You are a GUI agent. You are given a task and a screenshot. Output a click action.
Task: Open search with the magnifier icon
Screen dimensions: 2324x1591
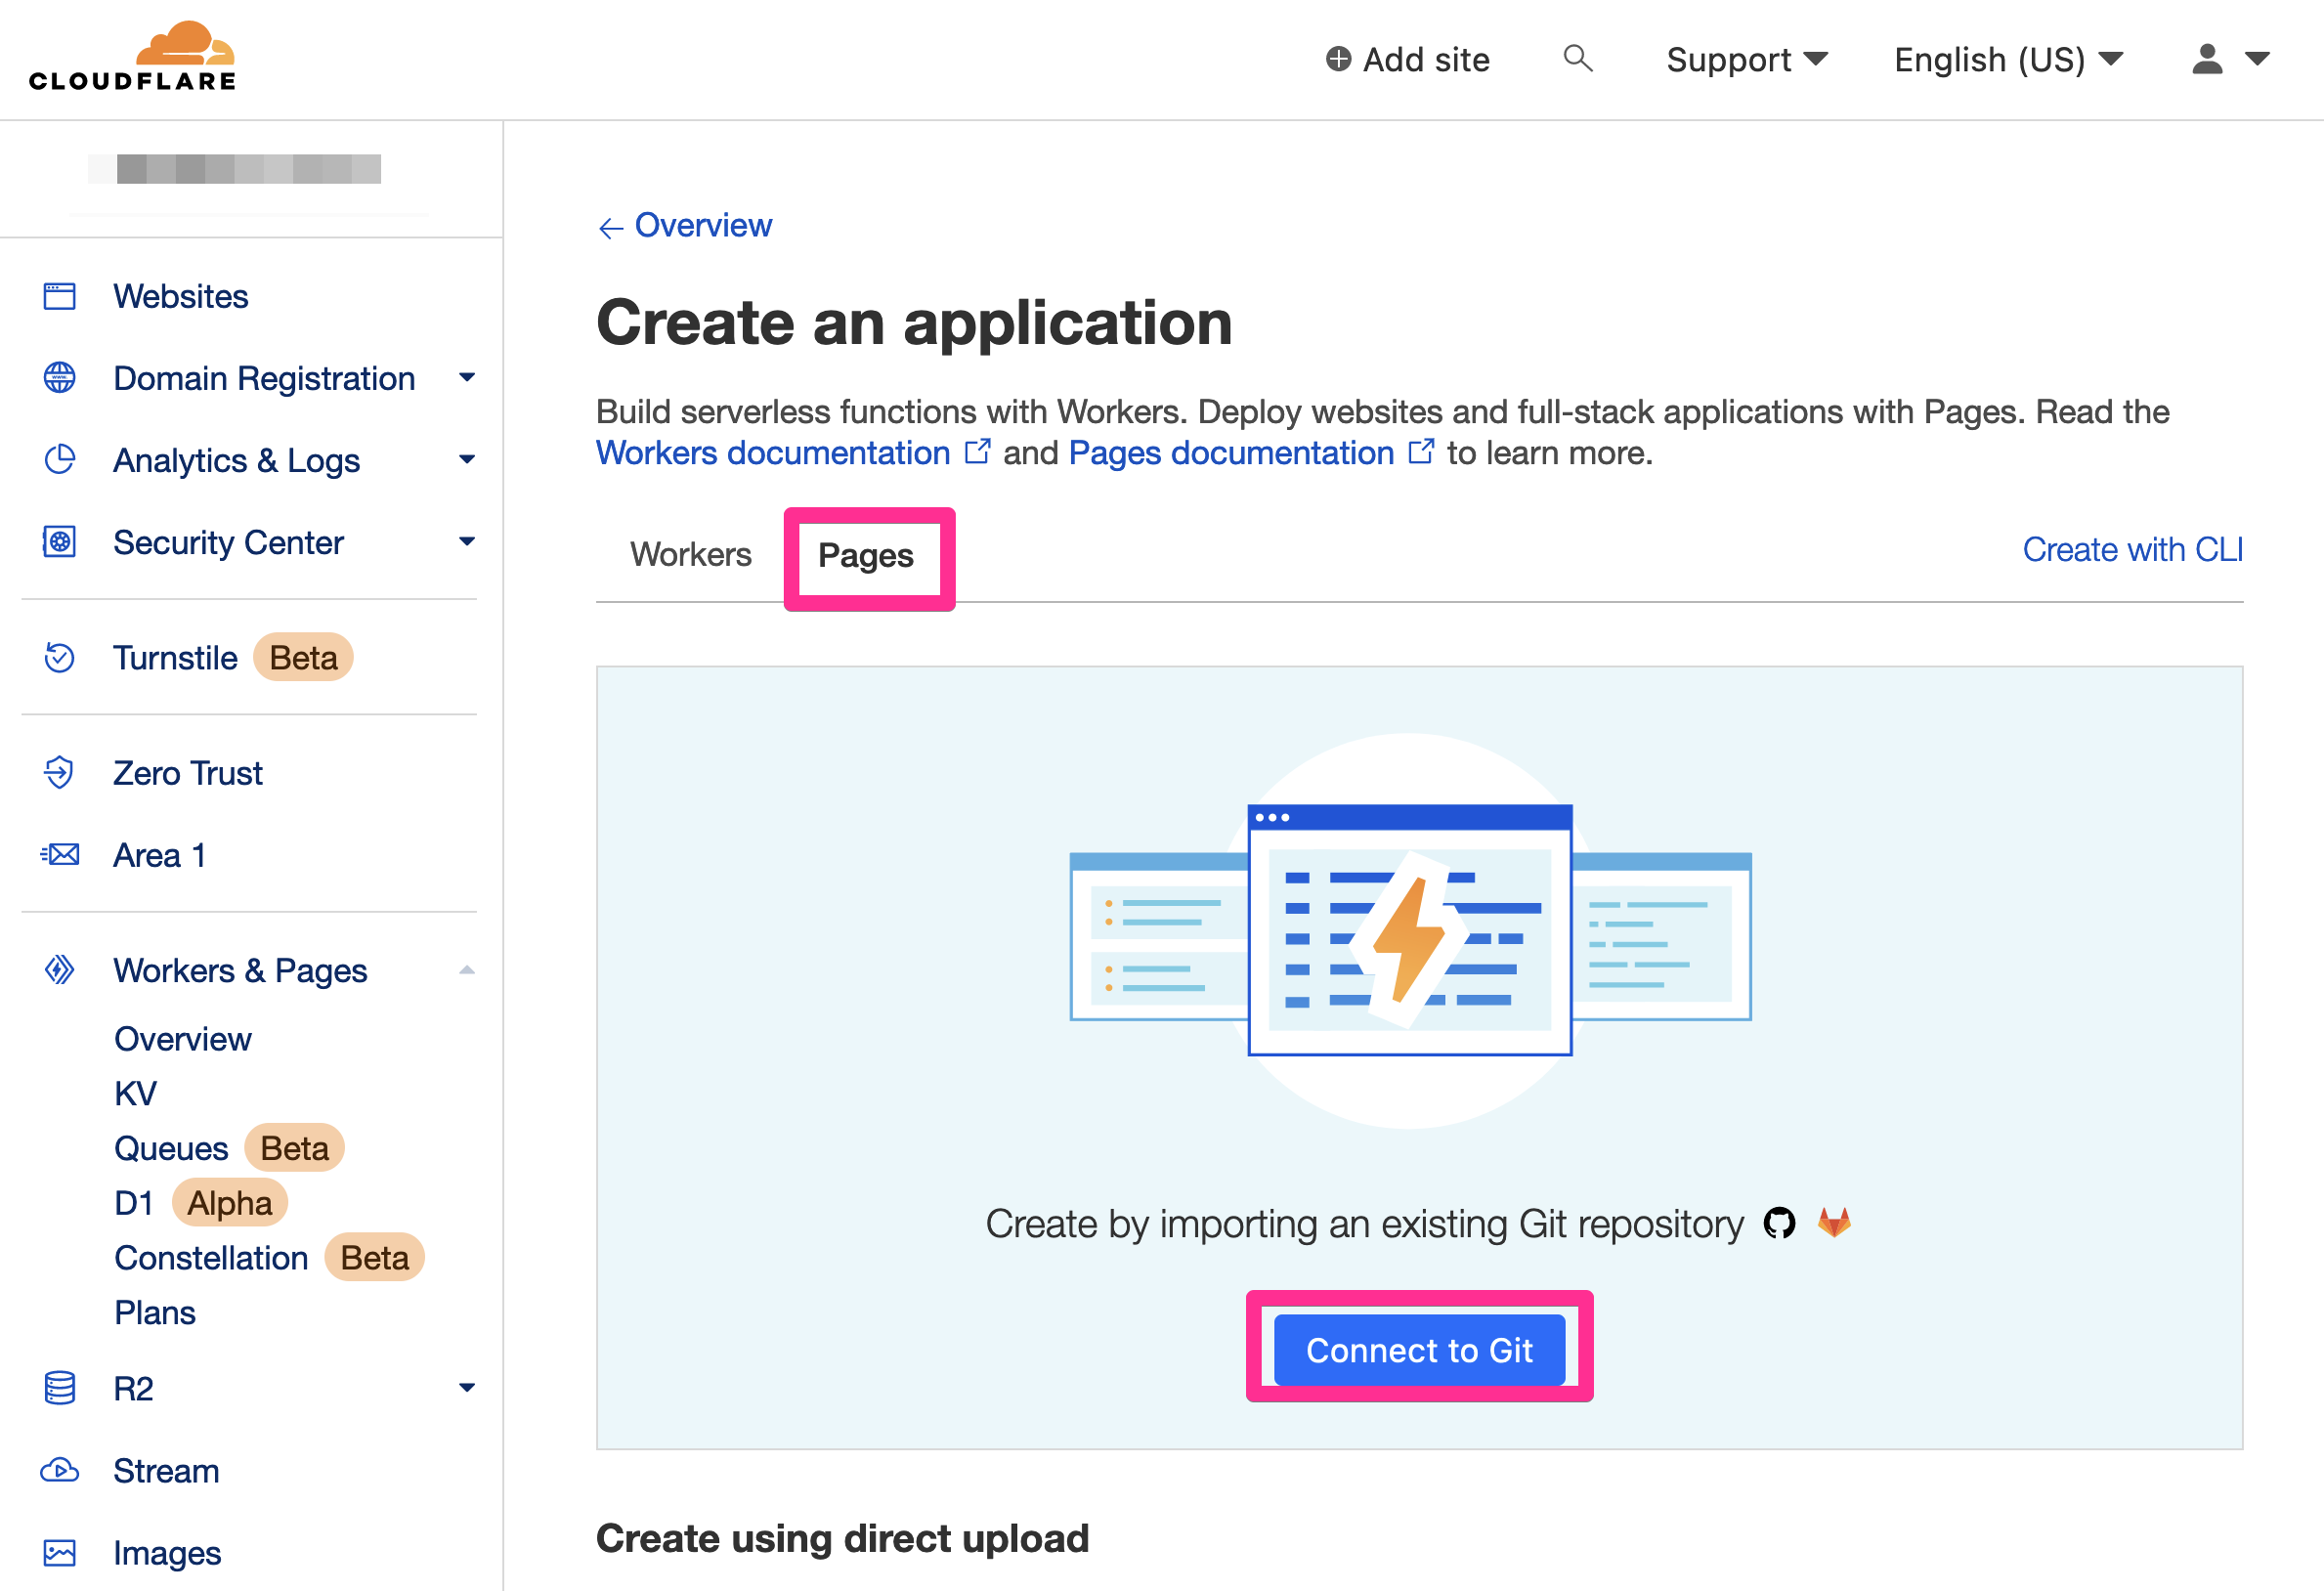(x=1577, y=58)
